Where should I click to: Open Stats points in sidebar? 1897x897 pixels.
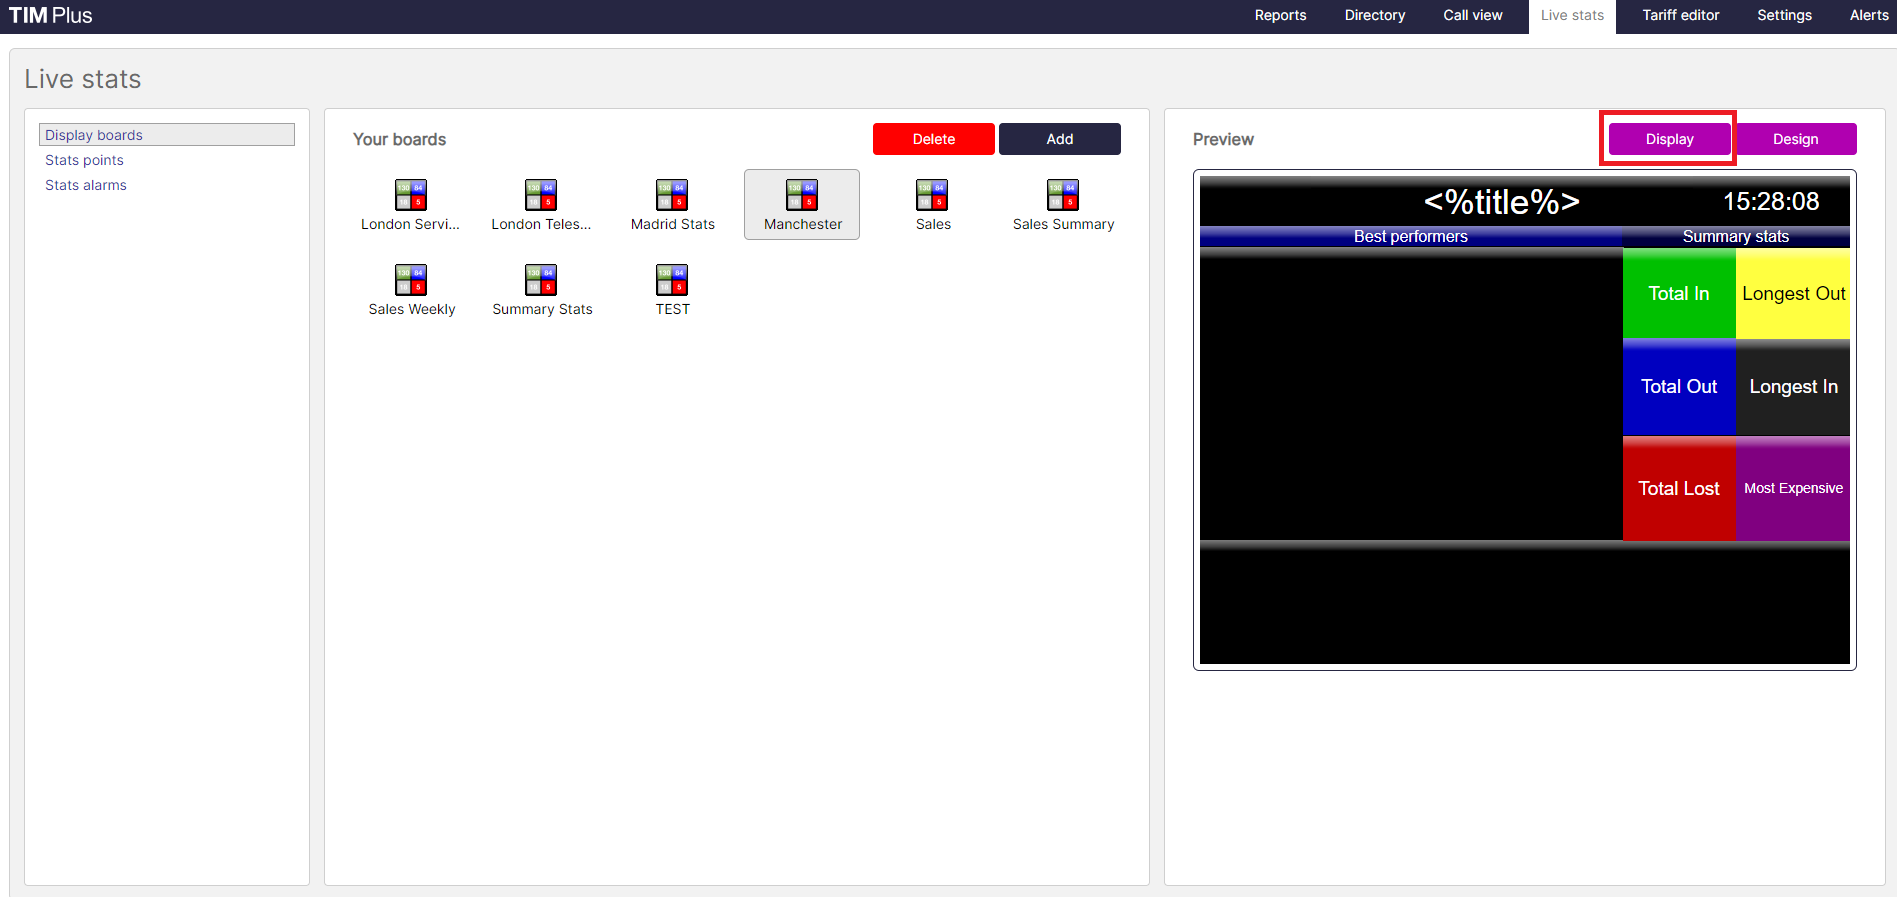[x=84, y=160]
